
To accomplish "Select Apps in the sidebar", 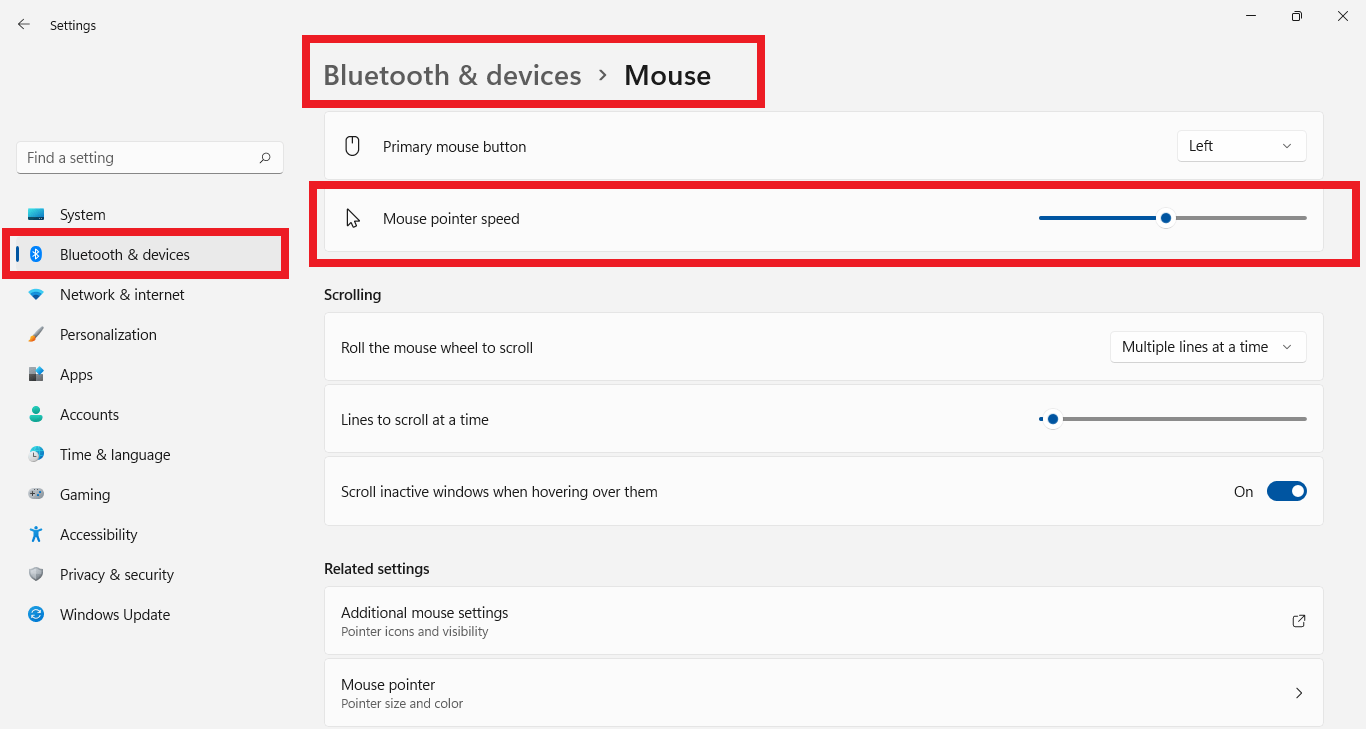I will coord(76,375).
